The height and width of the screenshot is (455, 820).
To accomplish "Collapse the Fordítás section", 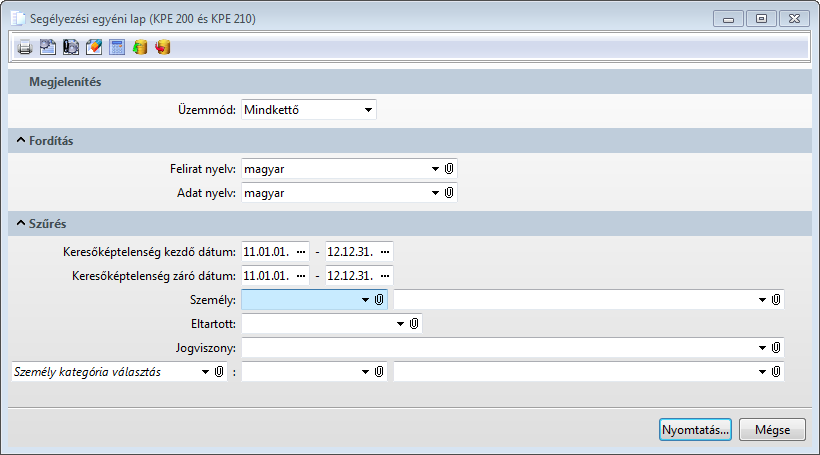I will (21, 140).
